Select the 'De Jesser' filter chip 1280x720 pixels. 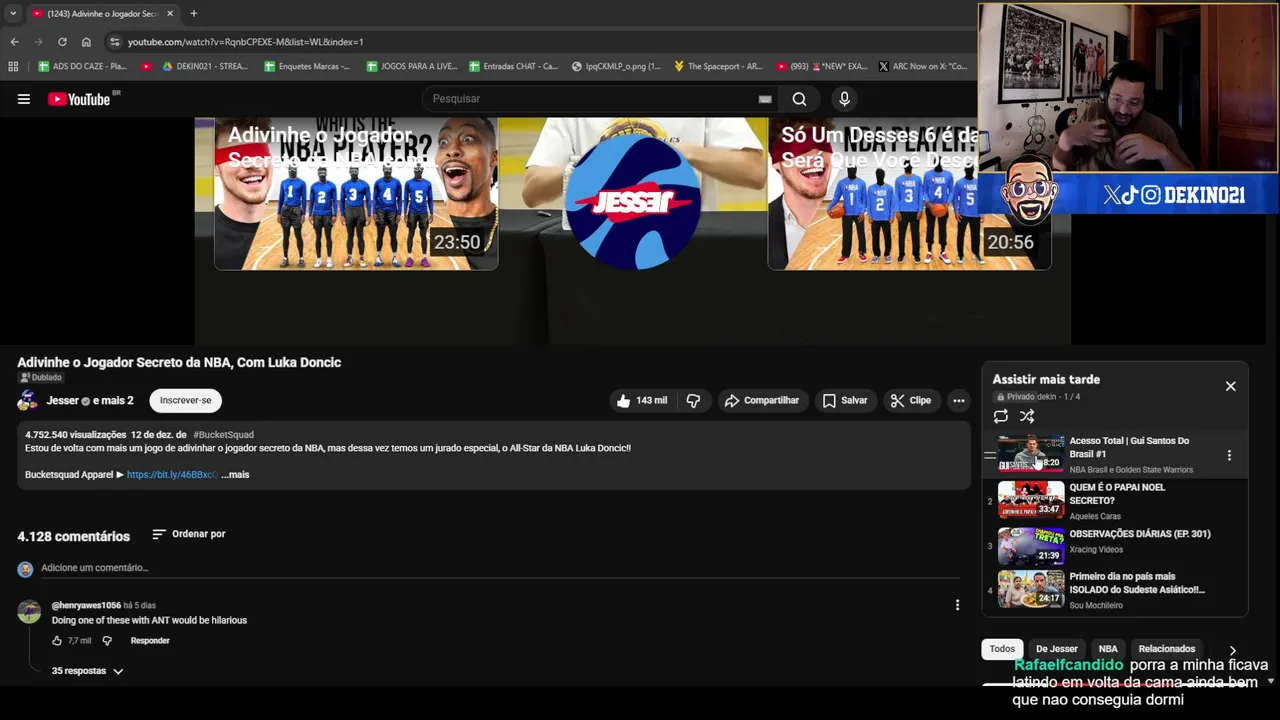(1057, 649)
